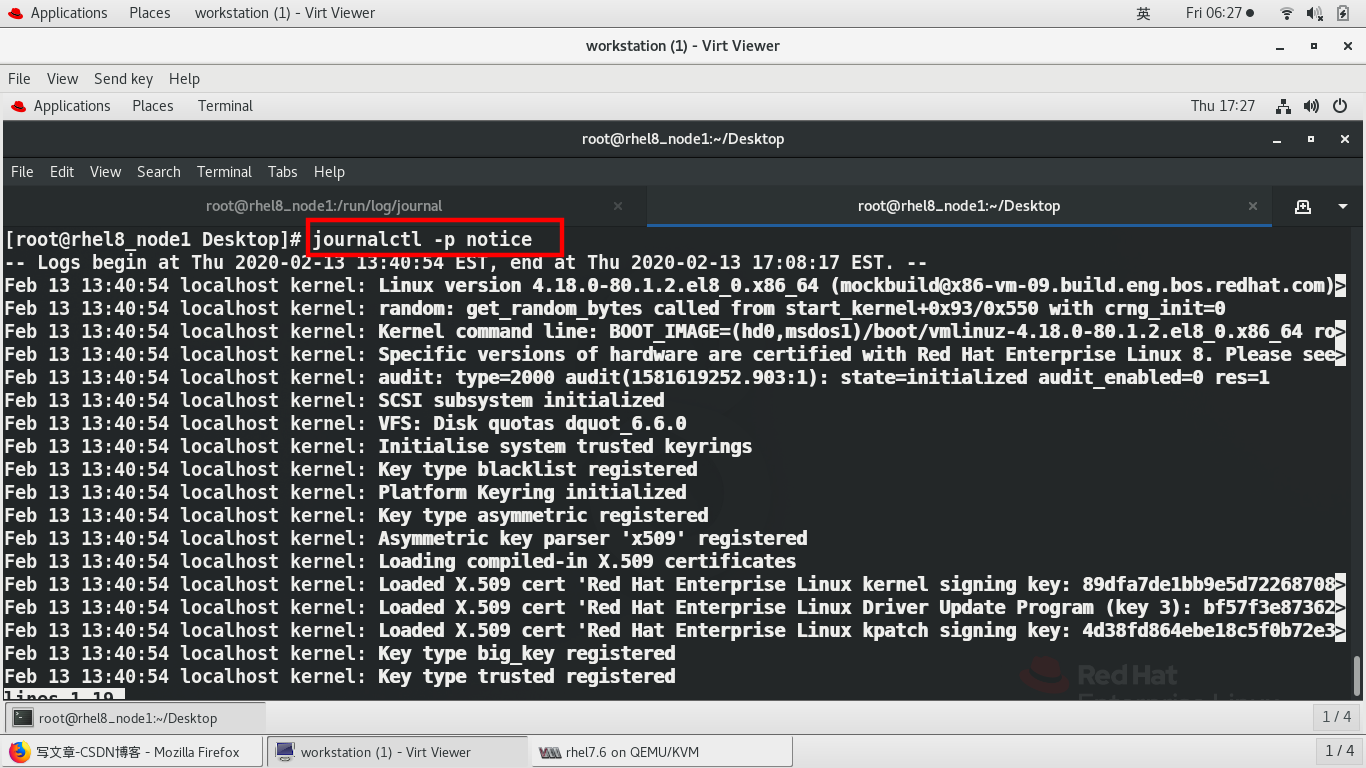Image resolution: width=1366 pixels, height=768 pixels.
Task: Close the terminal window
Action: coord(1345,139)
